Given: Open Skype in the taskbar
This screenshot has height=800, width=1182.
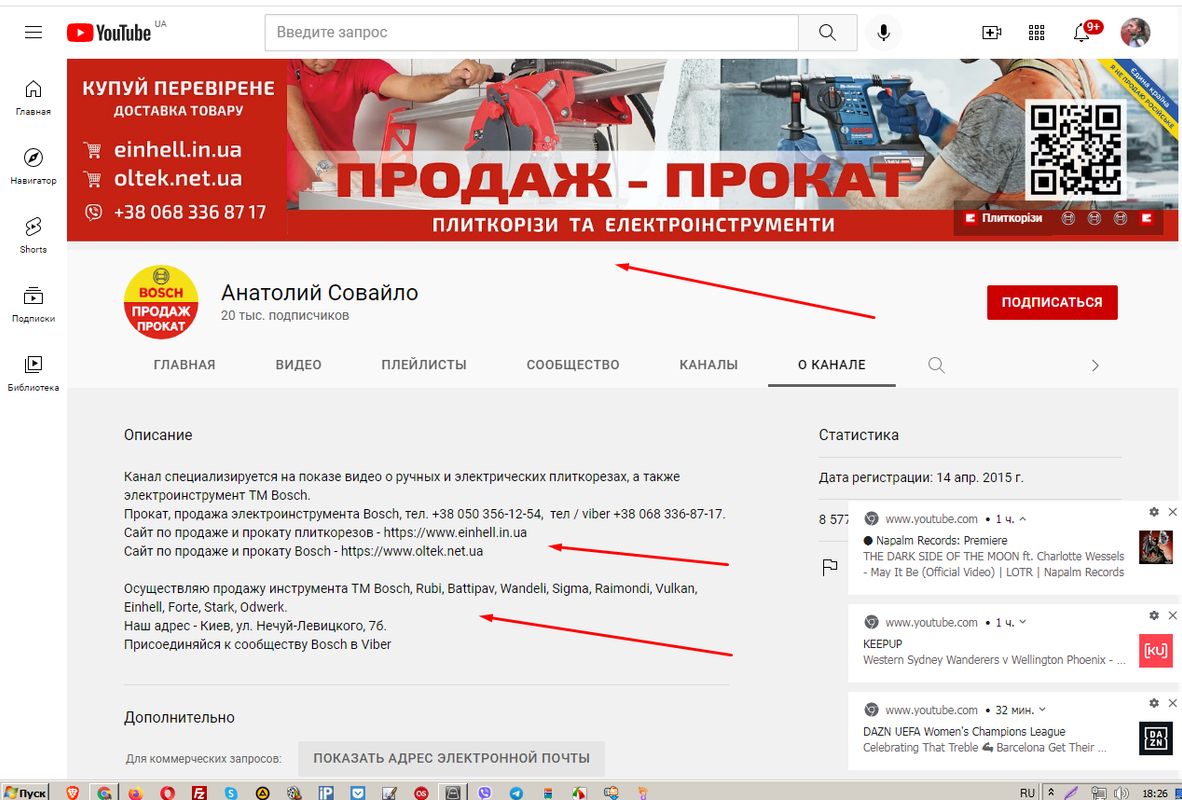Looking at the screenshot, I should coord(231,792).
